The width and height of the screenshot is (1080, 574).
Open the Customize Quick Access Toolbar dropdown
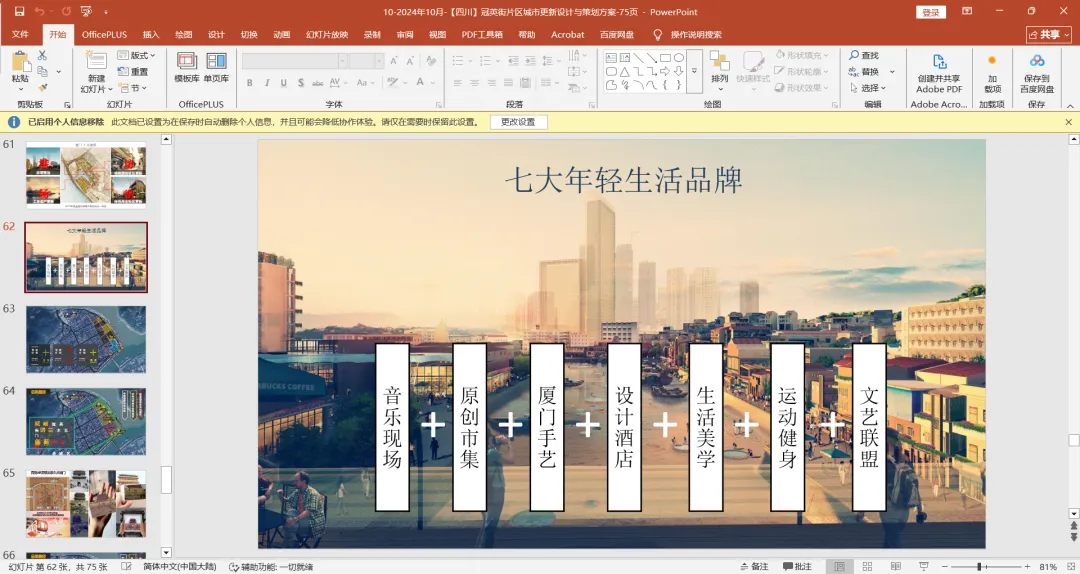(x=106, y=12)
